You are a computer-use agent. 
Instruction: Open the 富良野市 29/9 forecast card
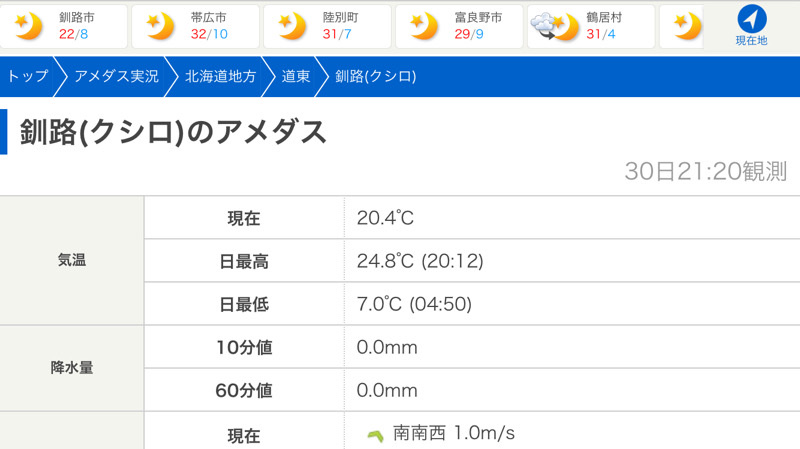click(x=459, y=27)
